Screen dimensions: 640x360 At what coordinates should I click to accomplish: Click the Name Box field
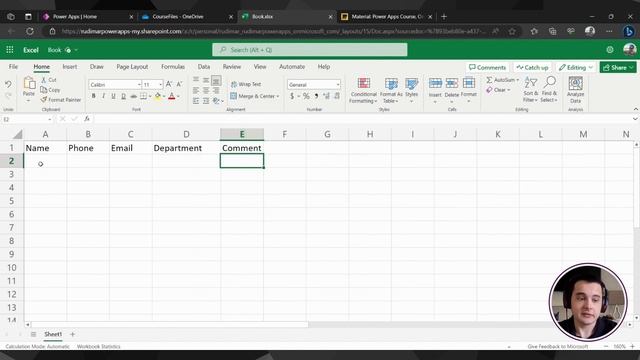click(27, 119)
